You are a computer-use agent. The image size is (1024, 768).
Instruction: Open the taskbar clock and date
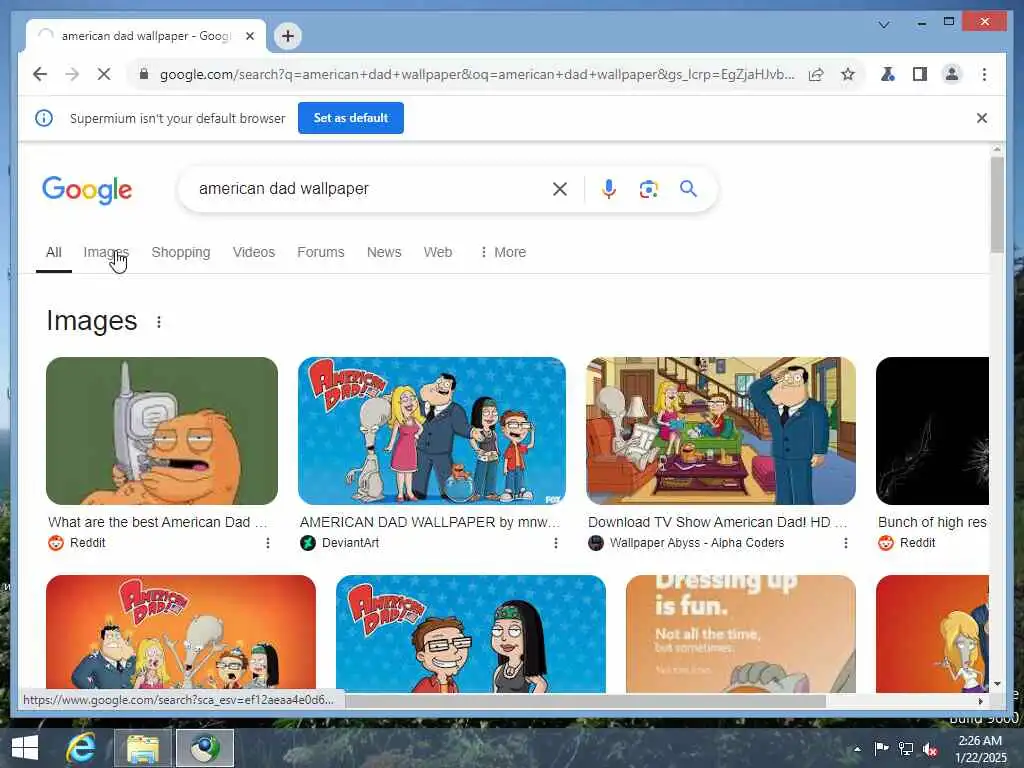[980, 748]
